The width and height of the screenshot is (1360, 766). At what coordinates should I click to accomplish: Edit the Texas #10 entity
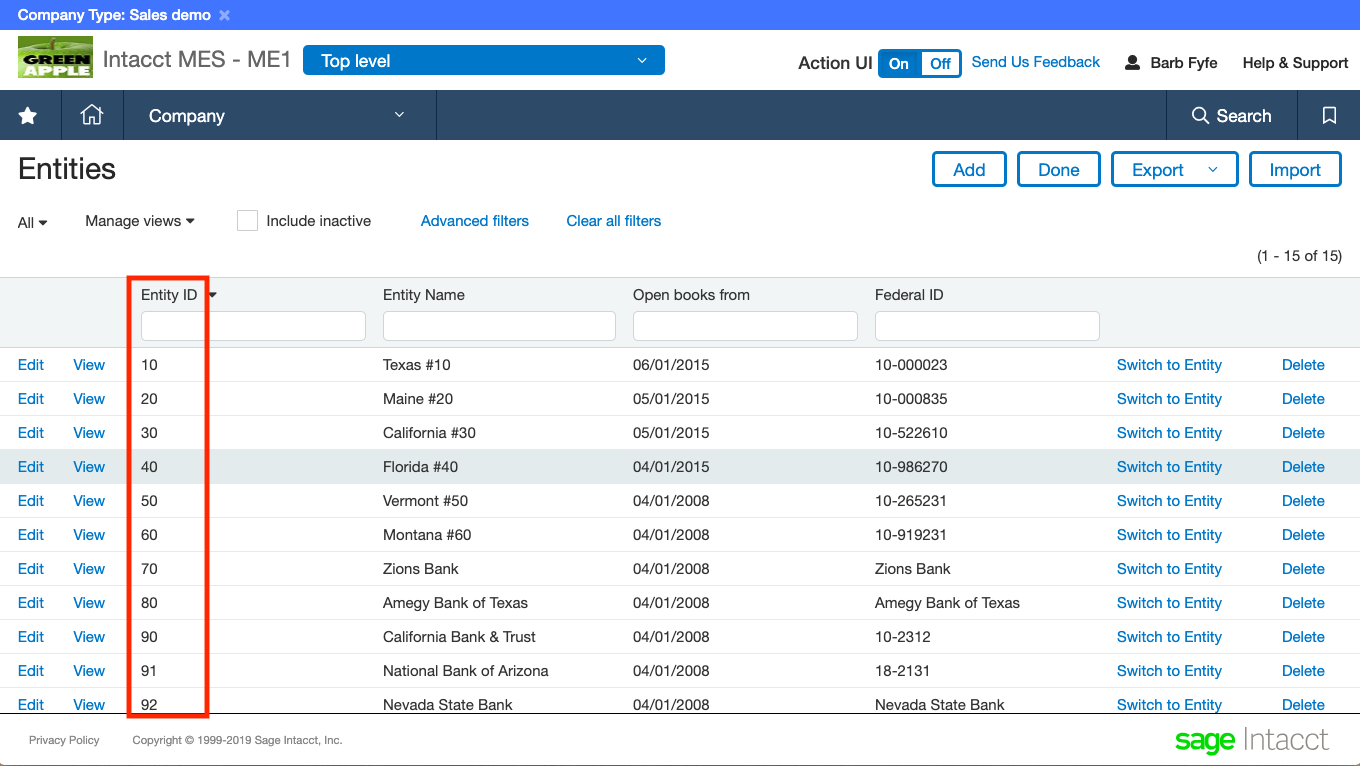[31, 365]
